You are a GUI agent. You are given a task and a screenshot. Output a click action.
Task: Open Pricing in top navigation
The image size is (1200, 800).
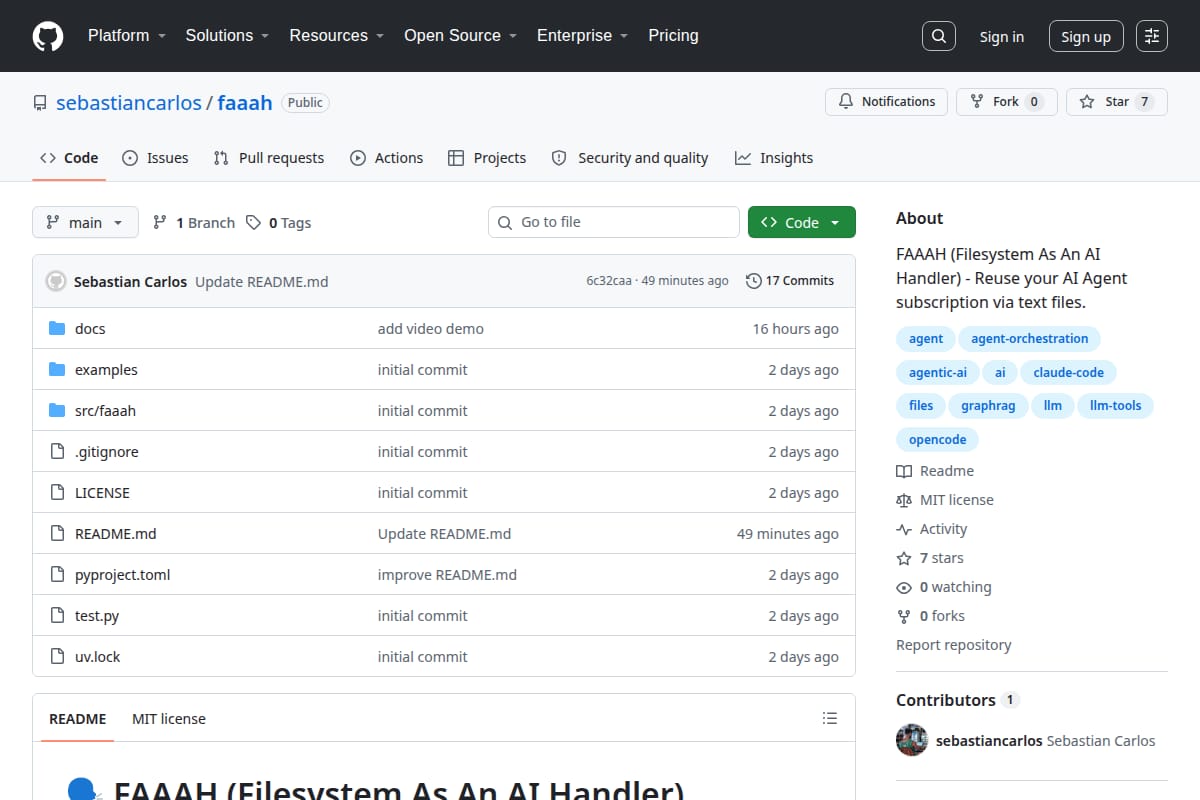point(673,35)
